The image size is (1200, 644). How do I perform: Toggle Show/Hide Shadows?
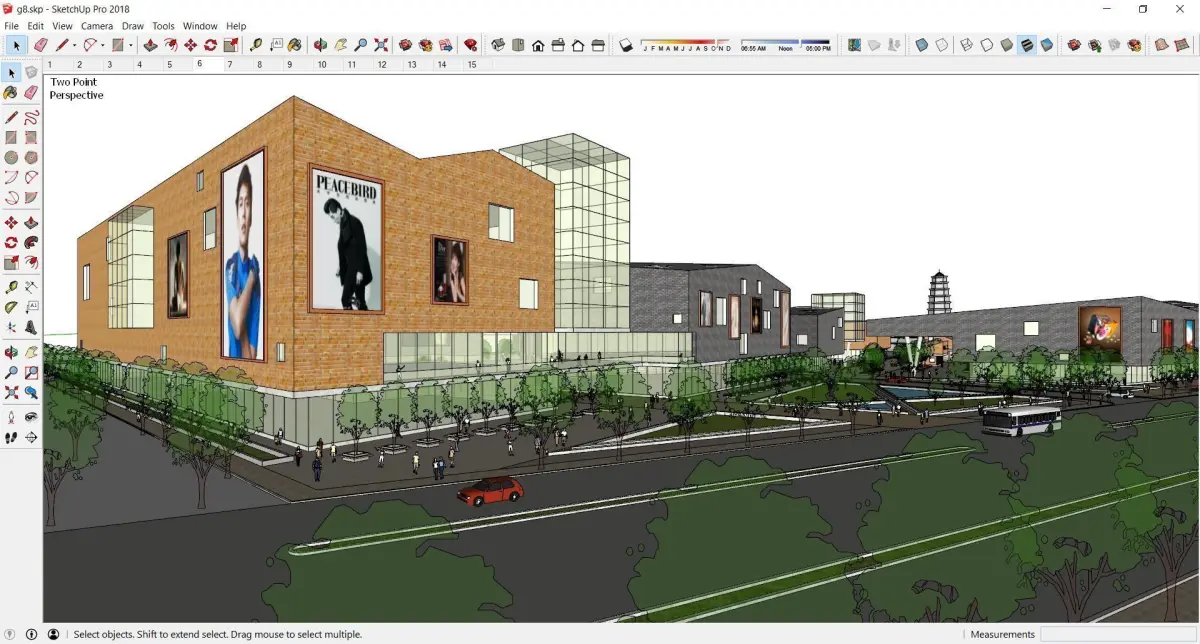coord(625,45)
